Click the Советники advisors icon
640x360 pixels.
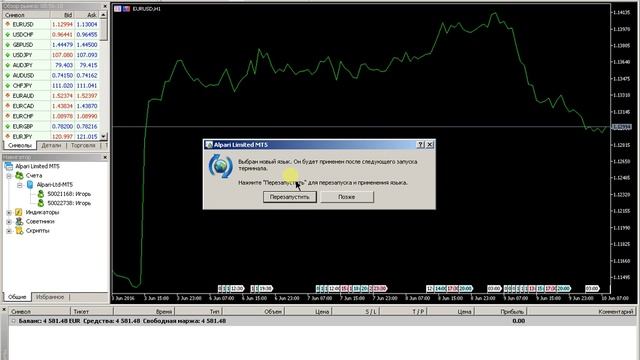19,221
